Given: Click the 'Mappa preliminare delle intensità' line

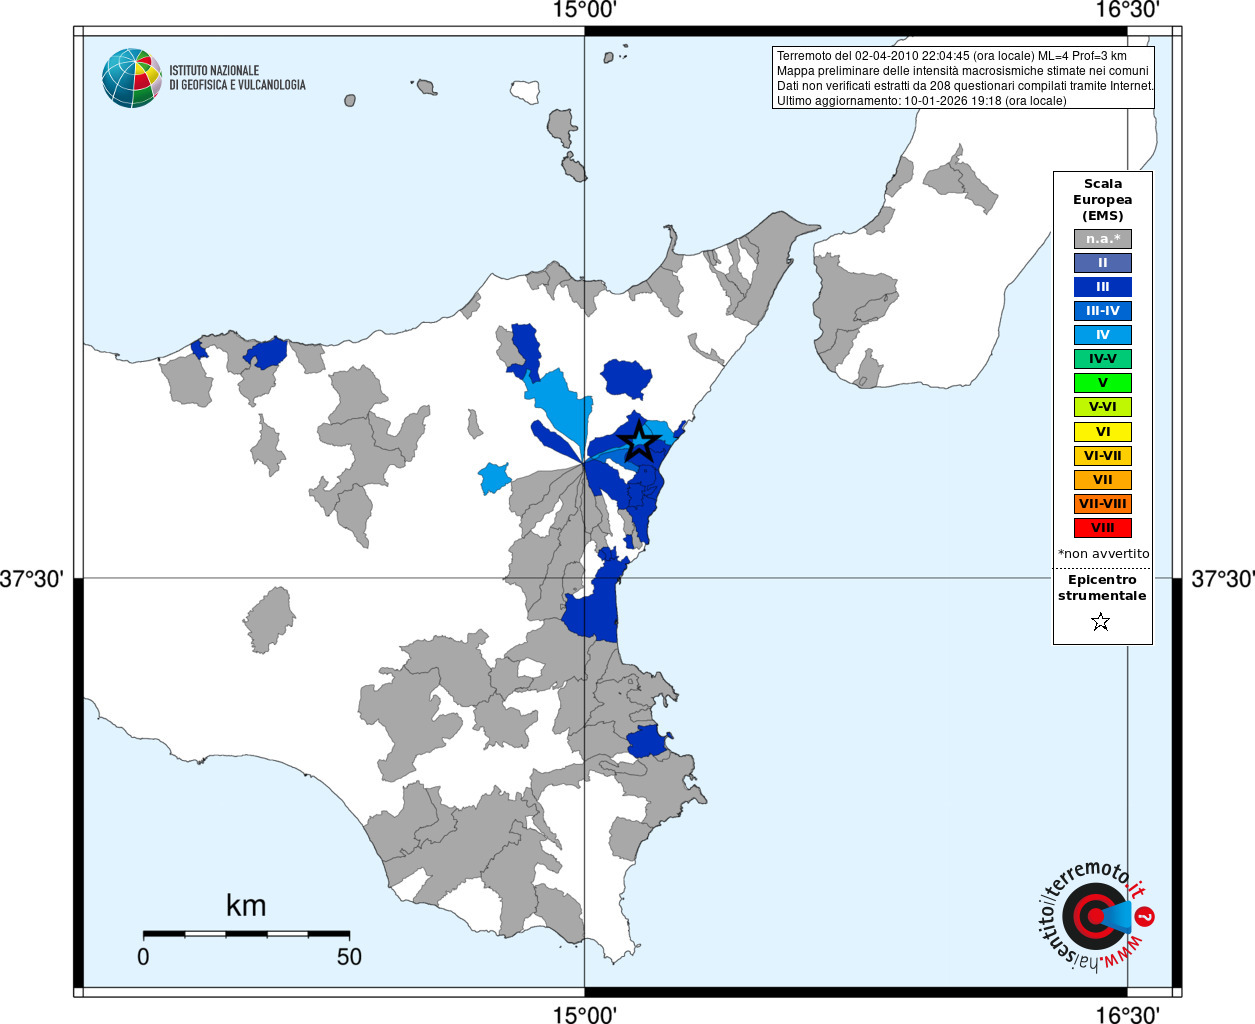Looking at the screenshot, I should tap(963, 71).
